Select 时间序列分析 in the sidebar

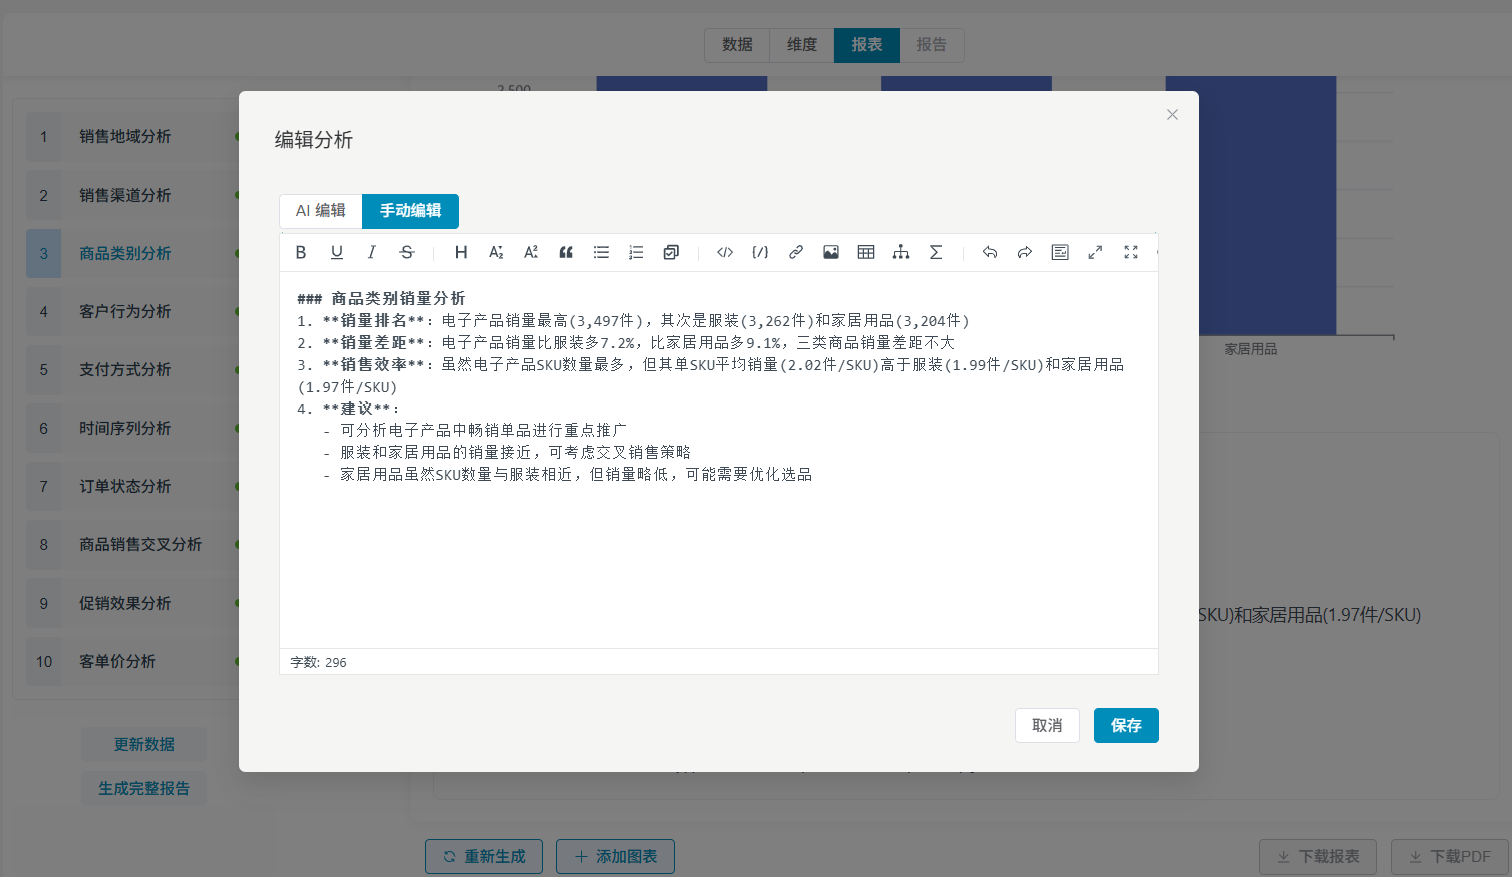click(x=132, y=428)
